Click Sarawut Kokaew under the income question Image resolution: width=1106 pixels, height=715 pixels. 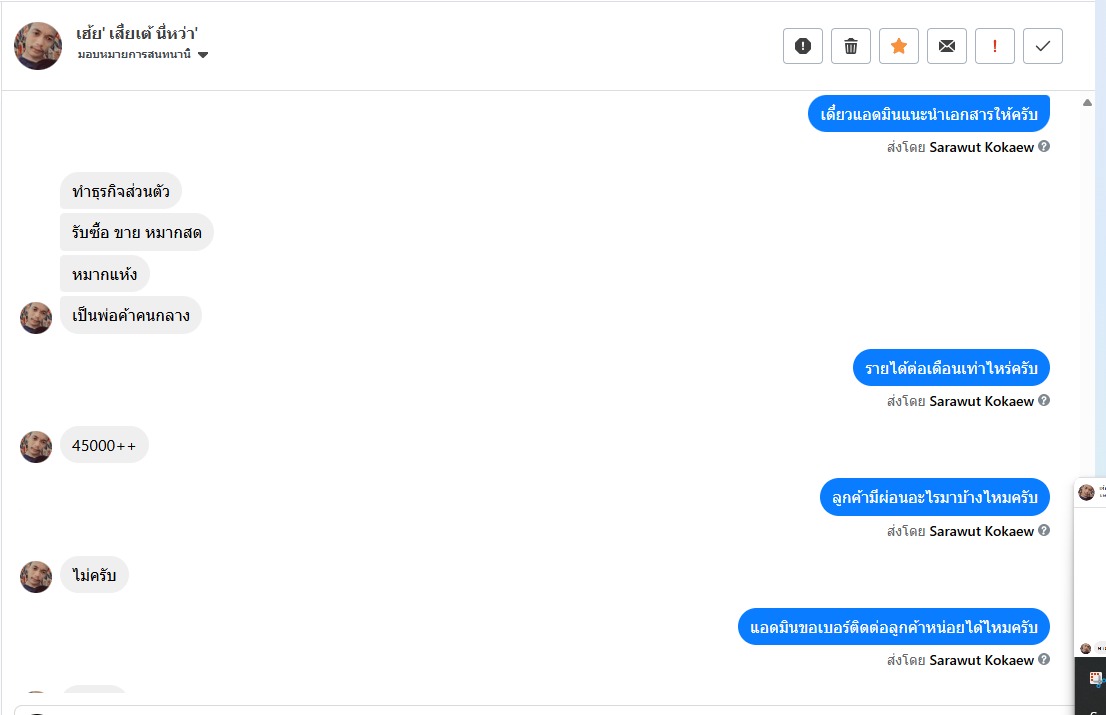[981, 401]
